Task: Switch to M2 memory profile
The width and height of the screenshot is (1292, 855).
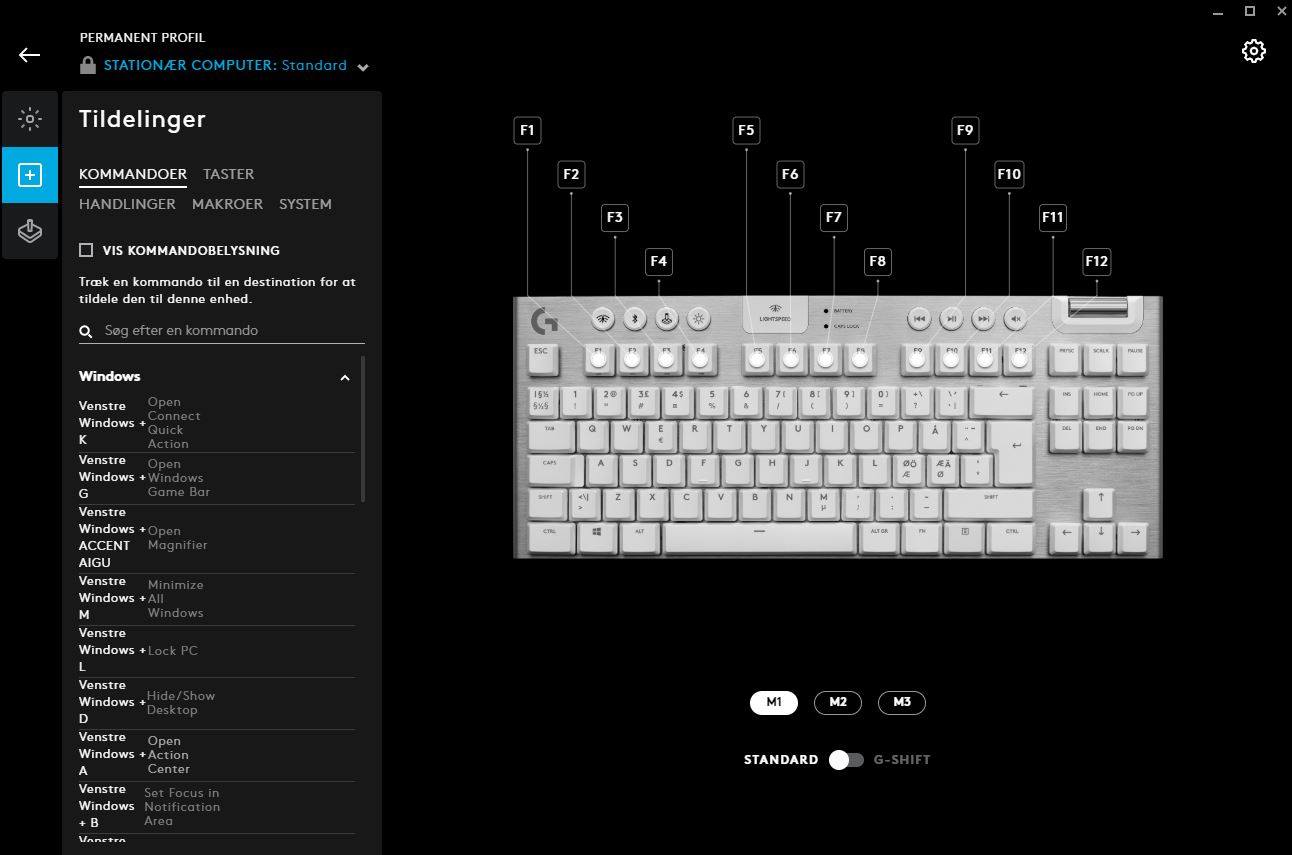Action: click(838, 702)
